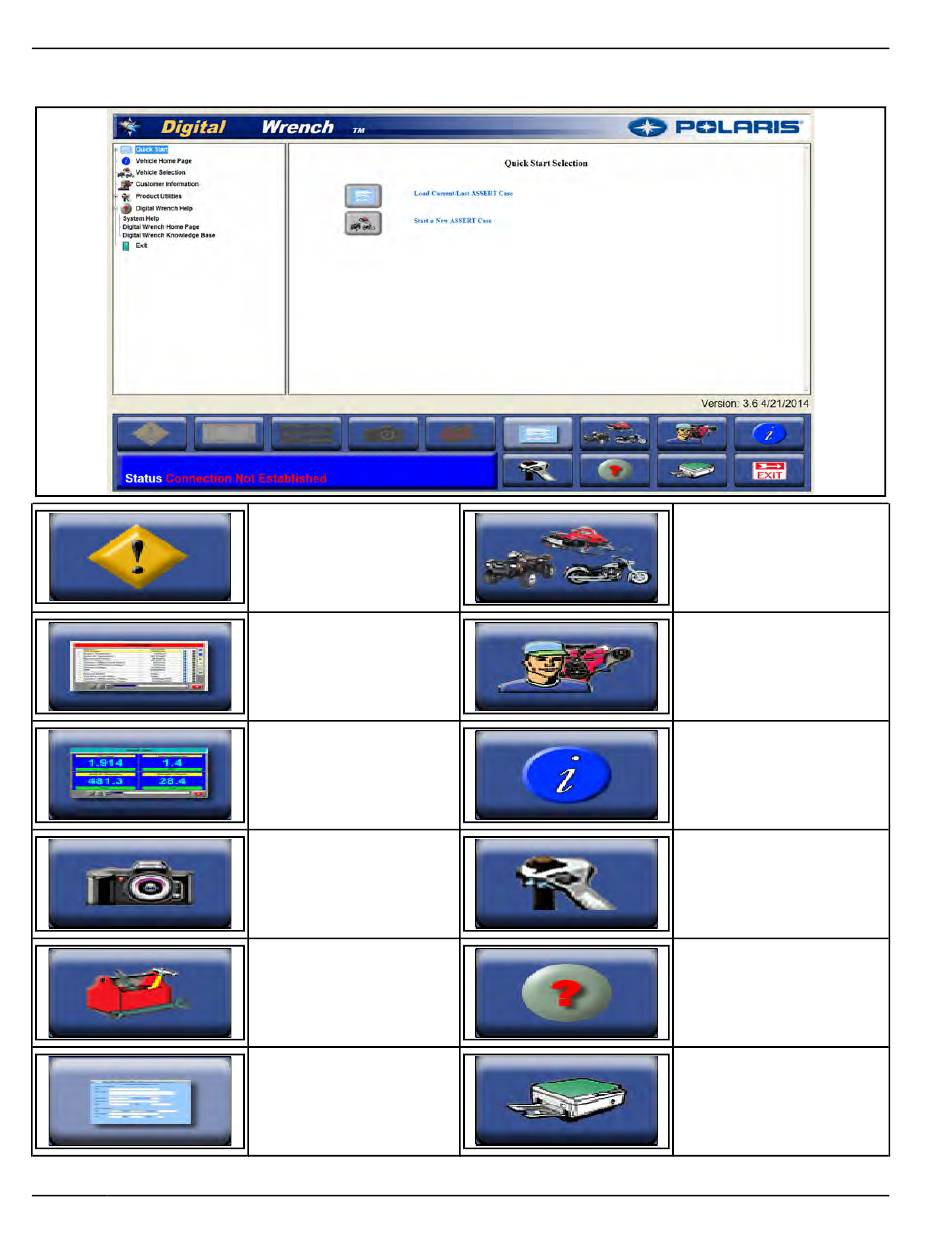Select Product Utilities in the tree
The image size is (950, 1249).
pyautogui.click(x=157, y=196)
